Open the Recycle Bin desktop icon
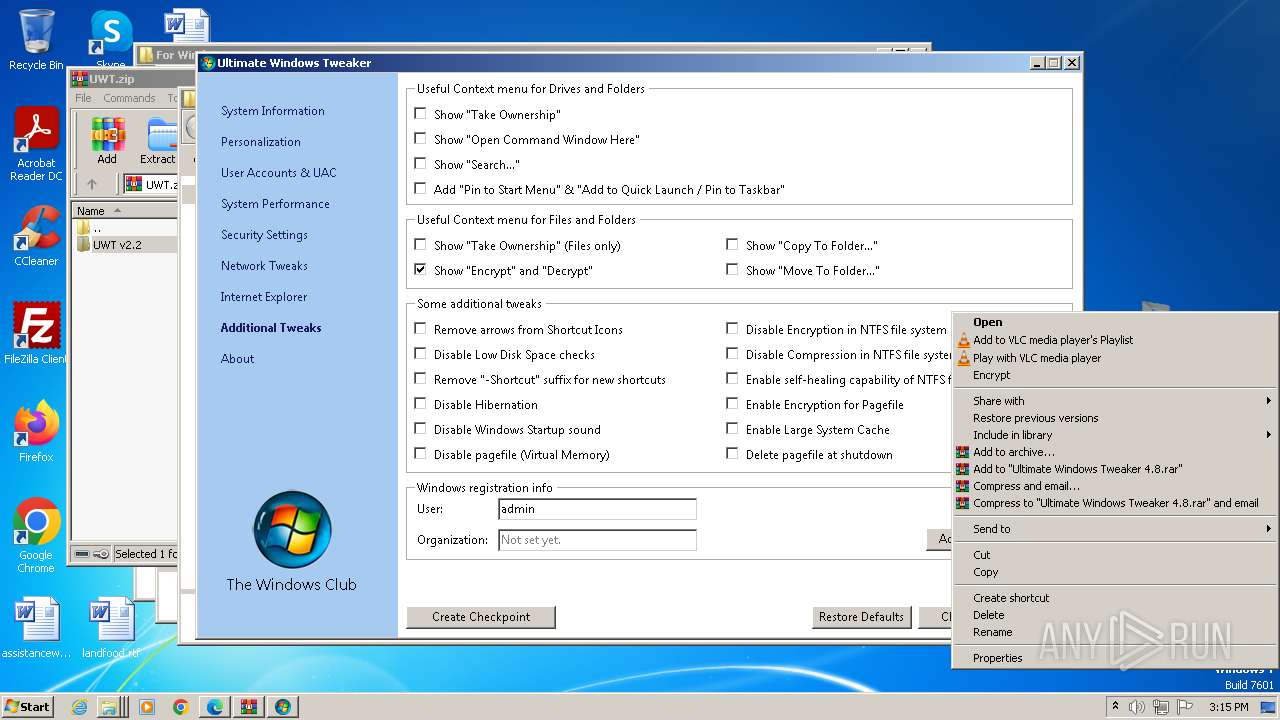The image size is (1280, 720). pyautogui.click(x=36, y=40)
